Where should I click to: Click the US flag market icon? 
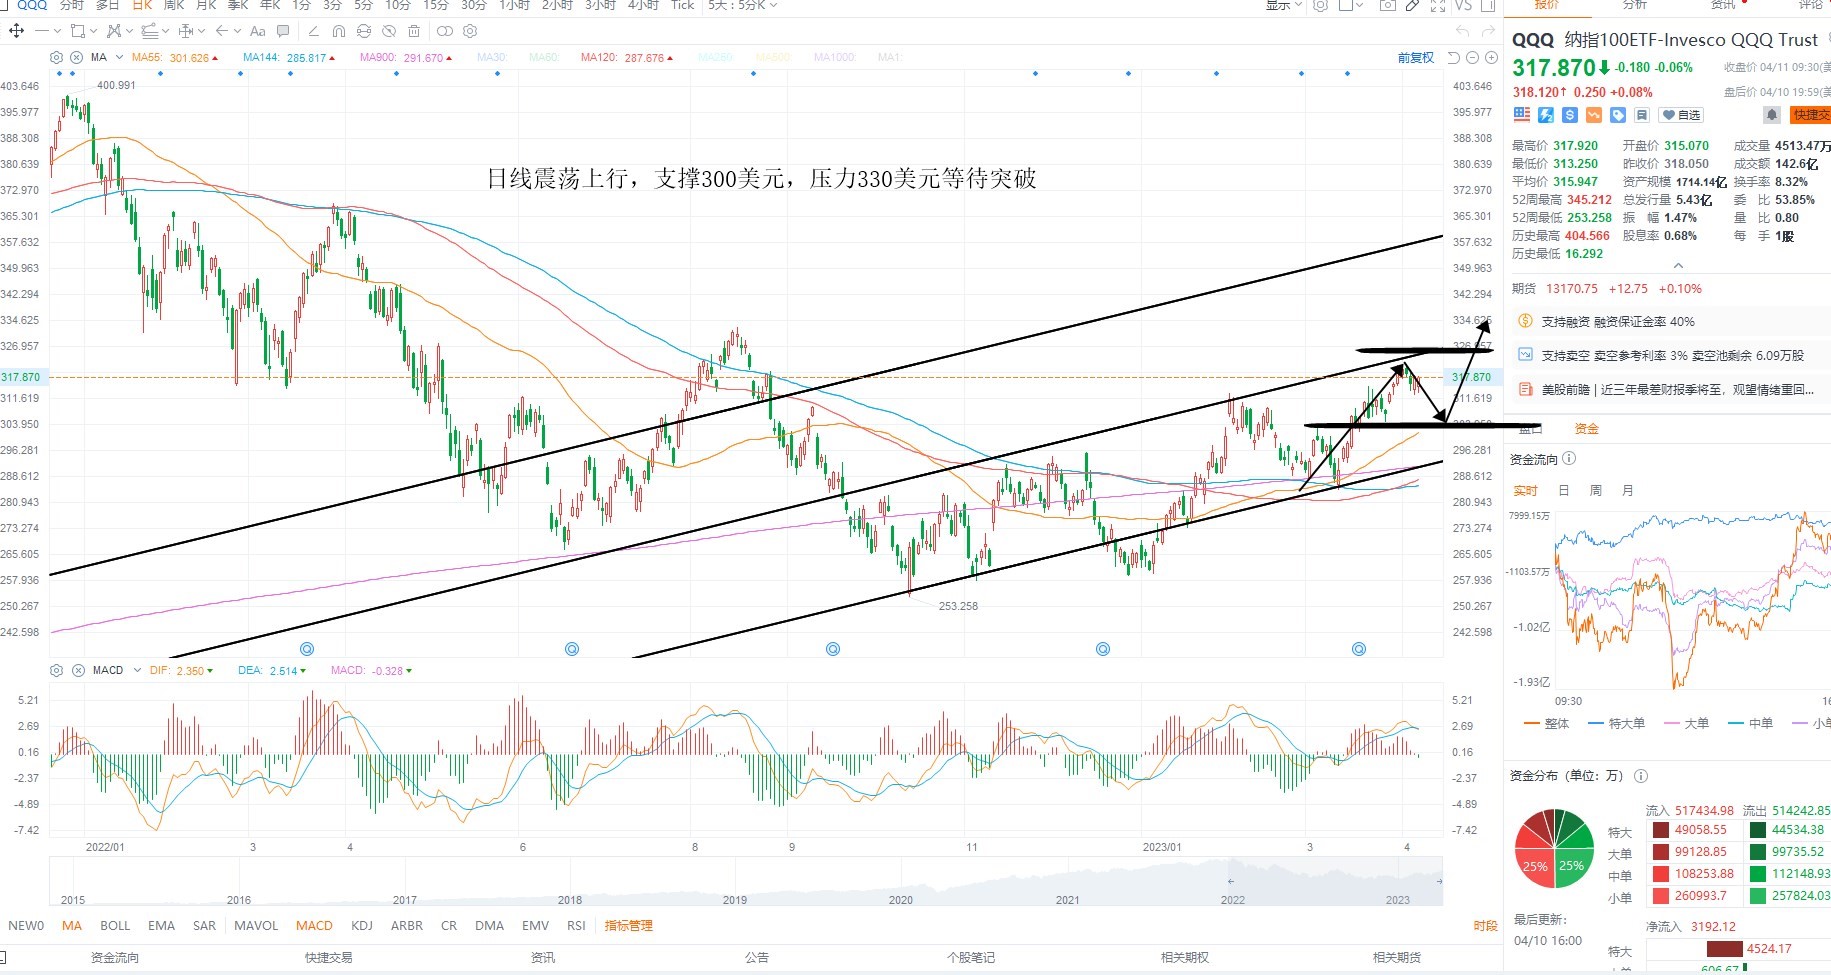[x=1522, y=115]
